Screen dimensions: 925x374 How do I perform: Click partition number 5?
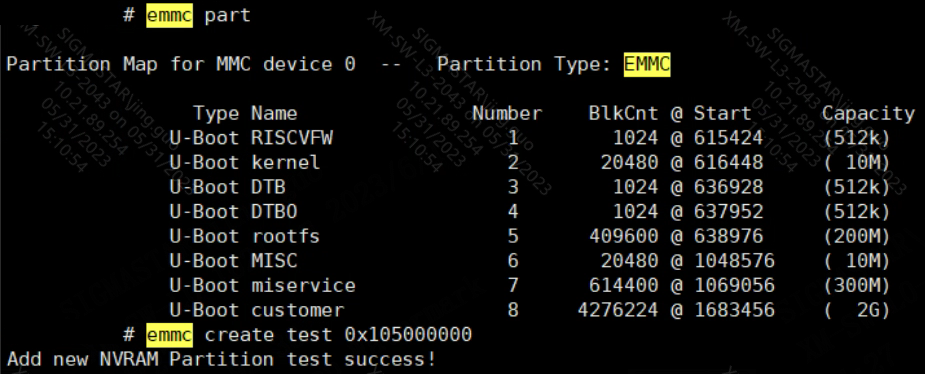(x=513, y=237)
